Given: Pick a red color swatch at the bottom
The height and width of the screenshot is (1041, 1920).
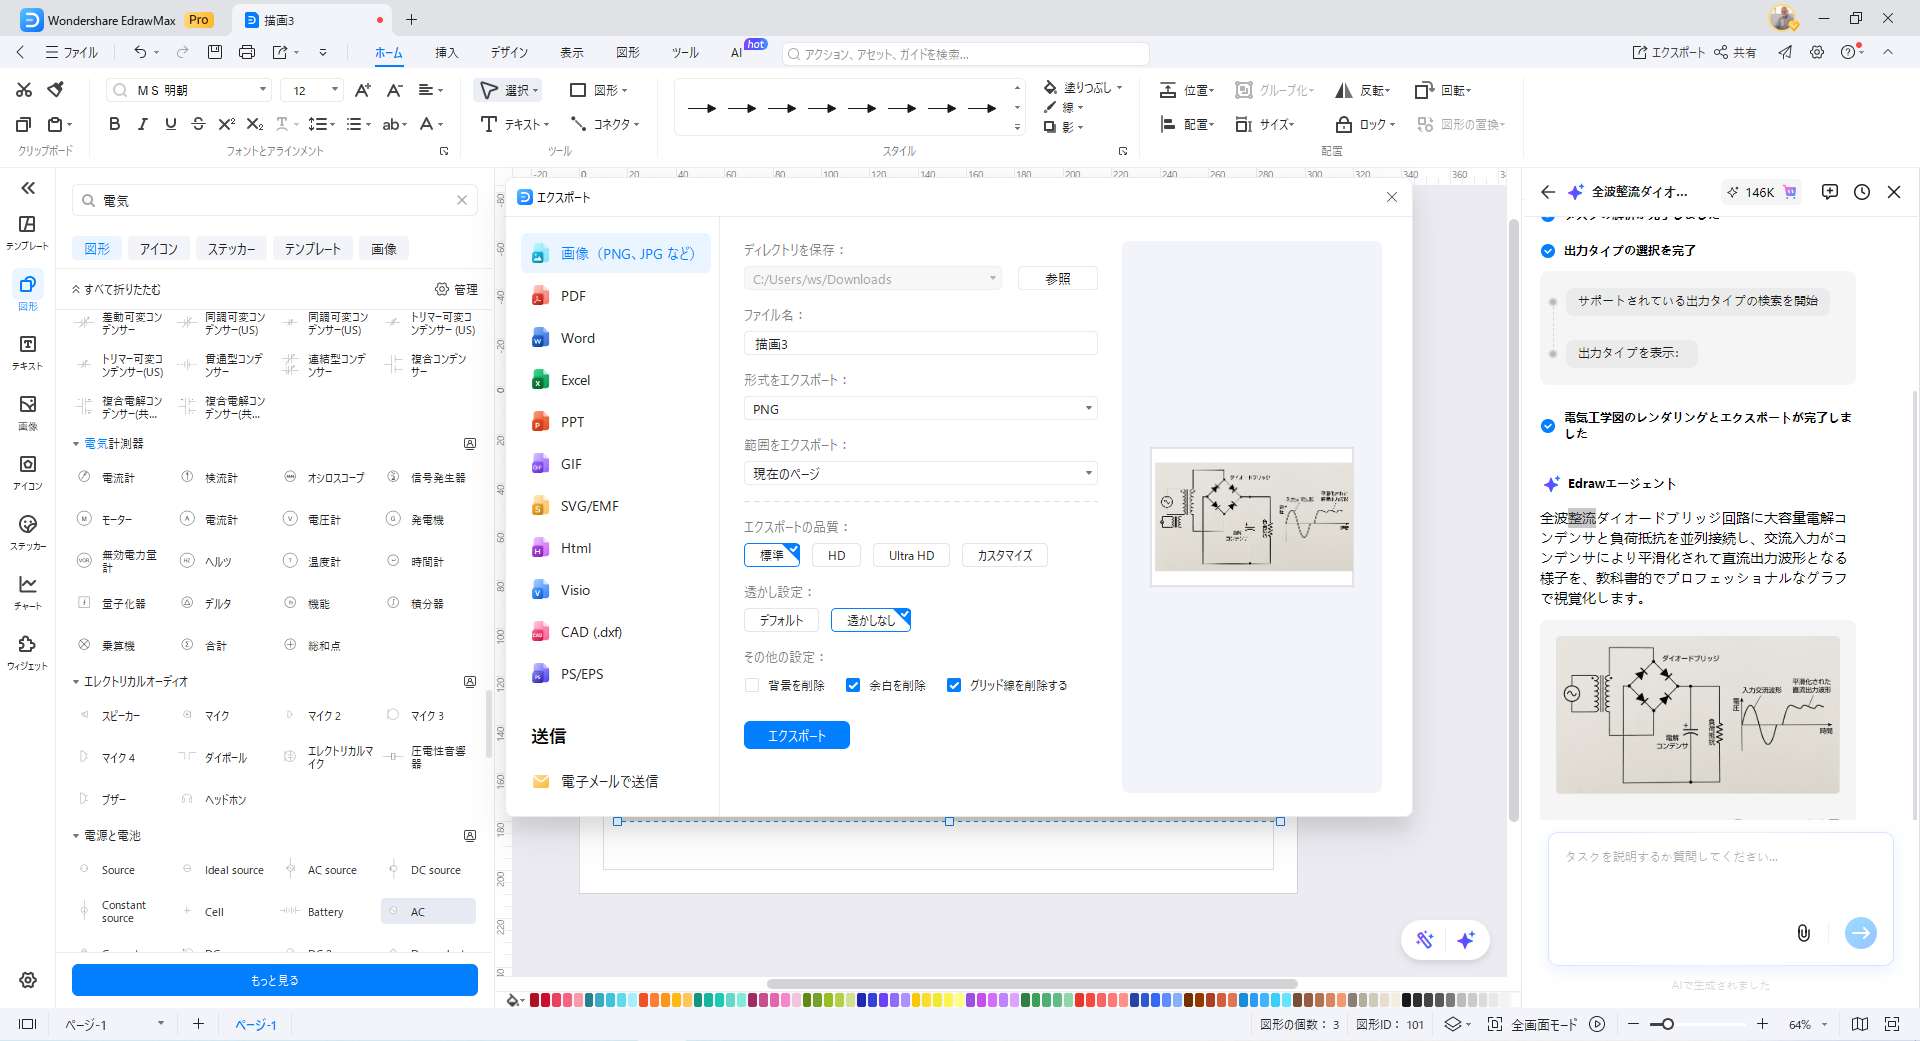Looking at the screenshot, I should tap(536, 999).
